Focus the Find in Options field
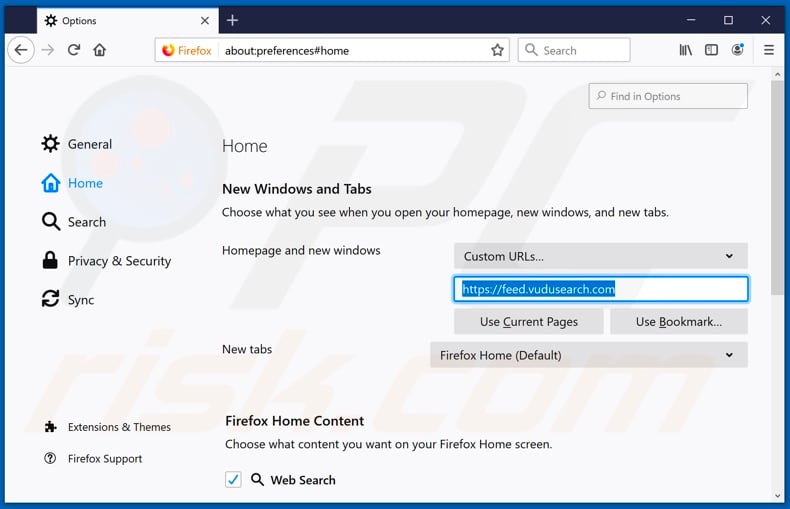Image resolution: width=790 pixels, height=509 pixels. coord(668,96)
